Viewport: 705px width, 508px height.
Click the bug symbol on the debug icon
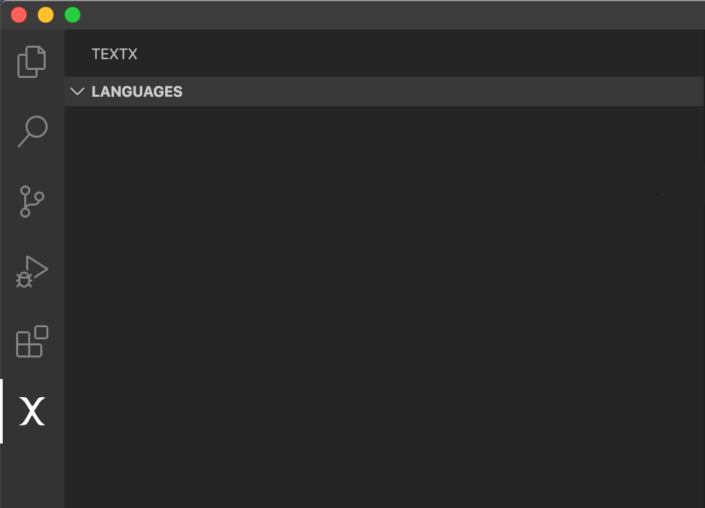click(x=24, y=280)
